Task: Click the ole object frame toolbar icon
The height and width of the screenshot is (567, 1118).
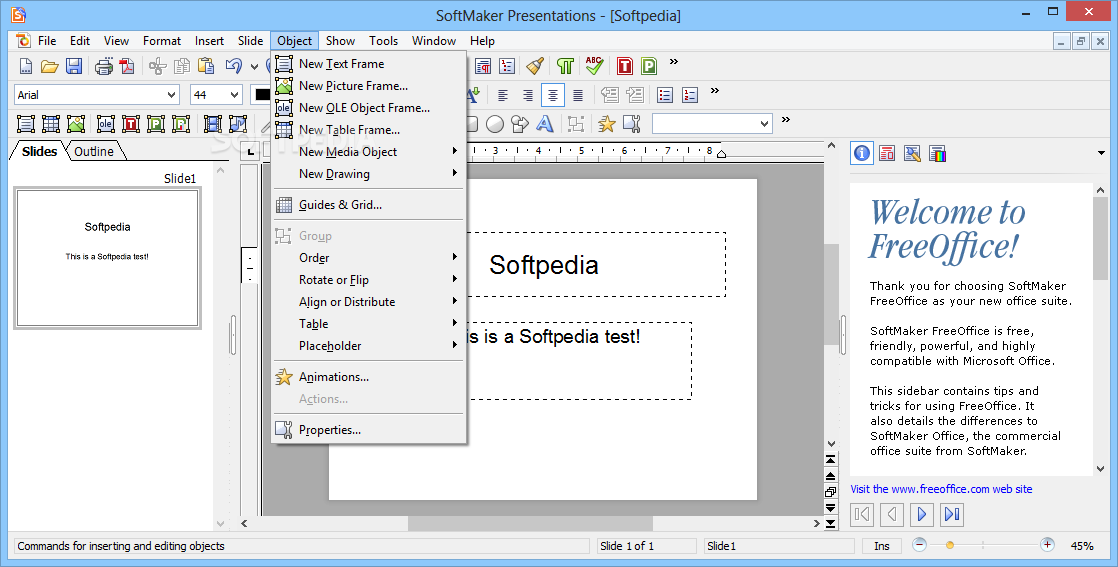Action: 106,124
